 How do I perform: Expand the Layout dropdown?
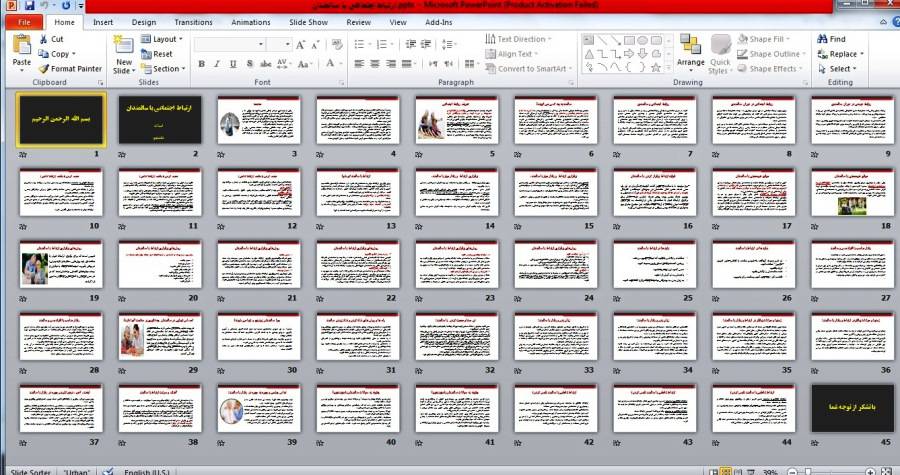pyautogui.click(x=164, y=39)
